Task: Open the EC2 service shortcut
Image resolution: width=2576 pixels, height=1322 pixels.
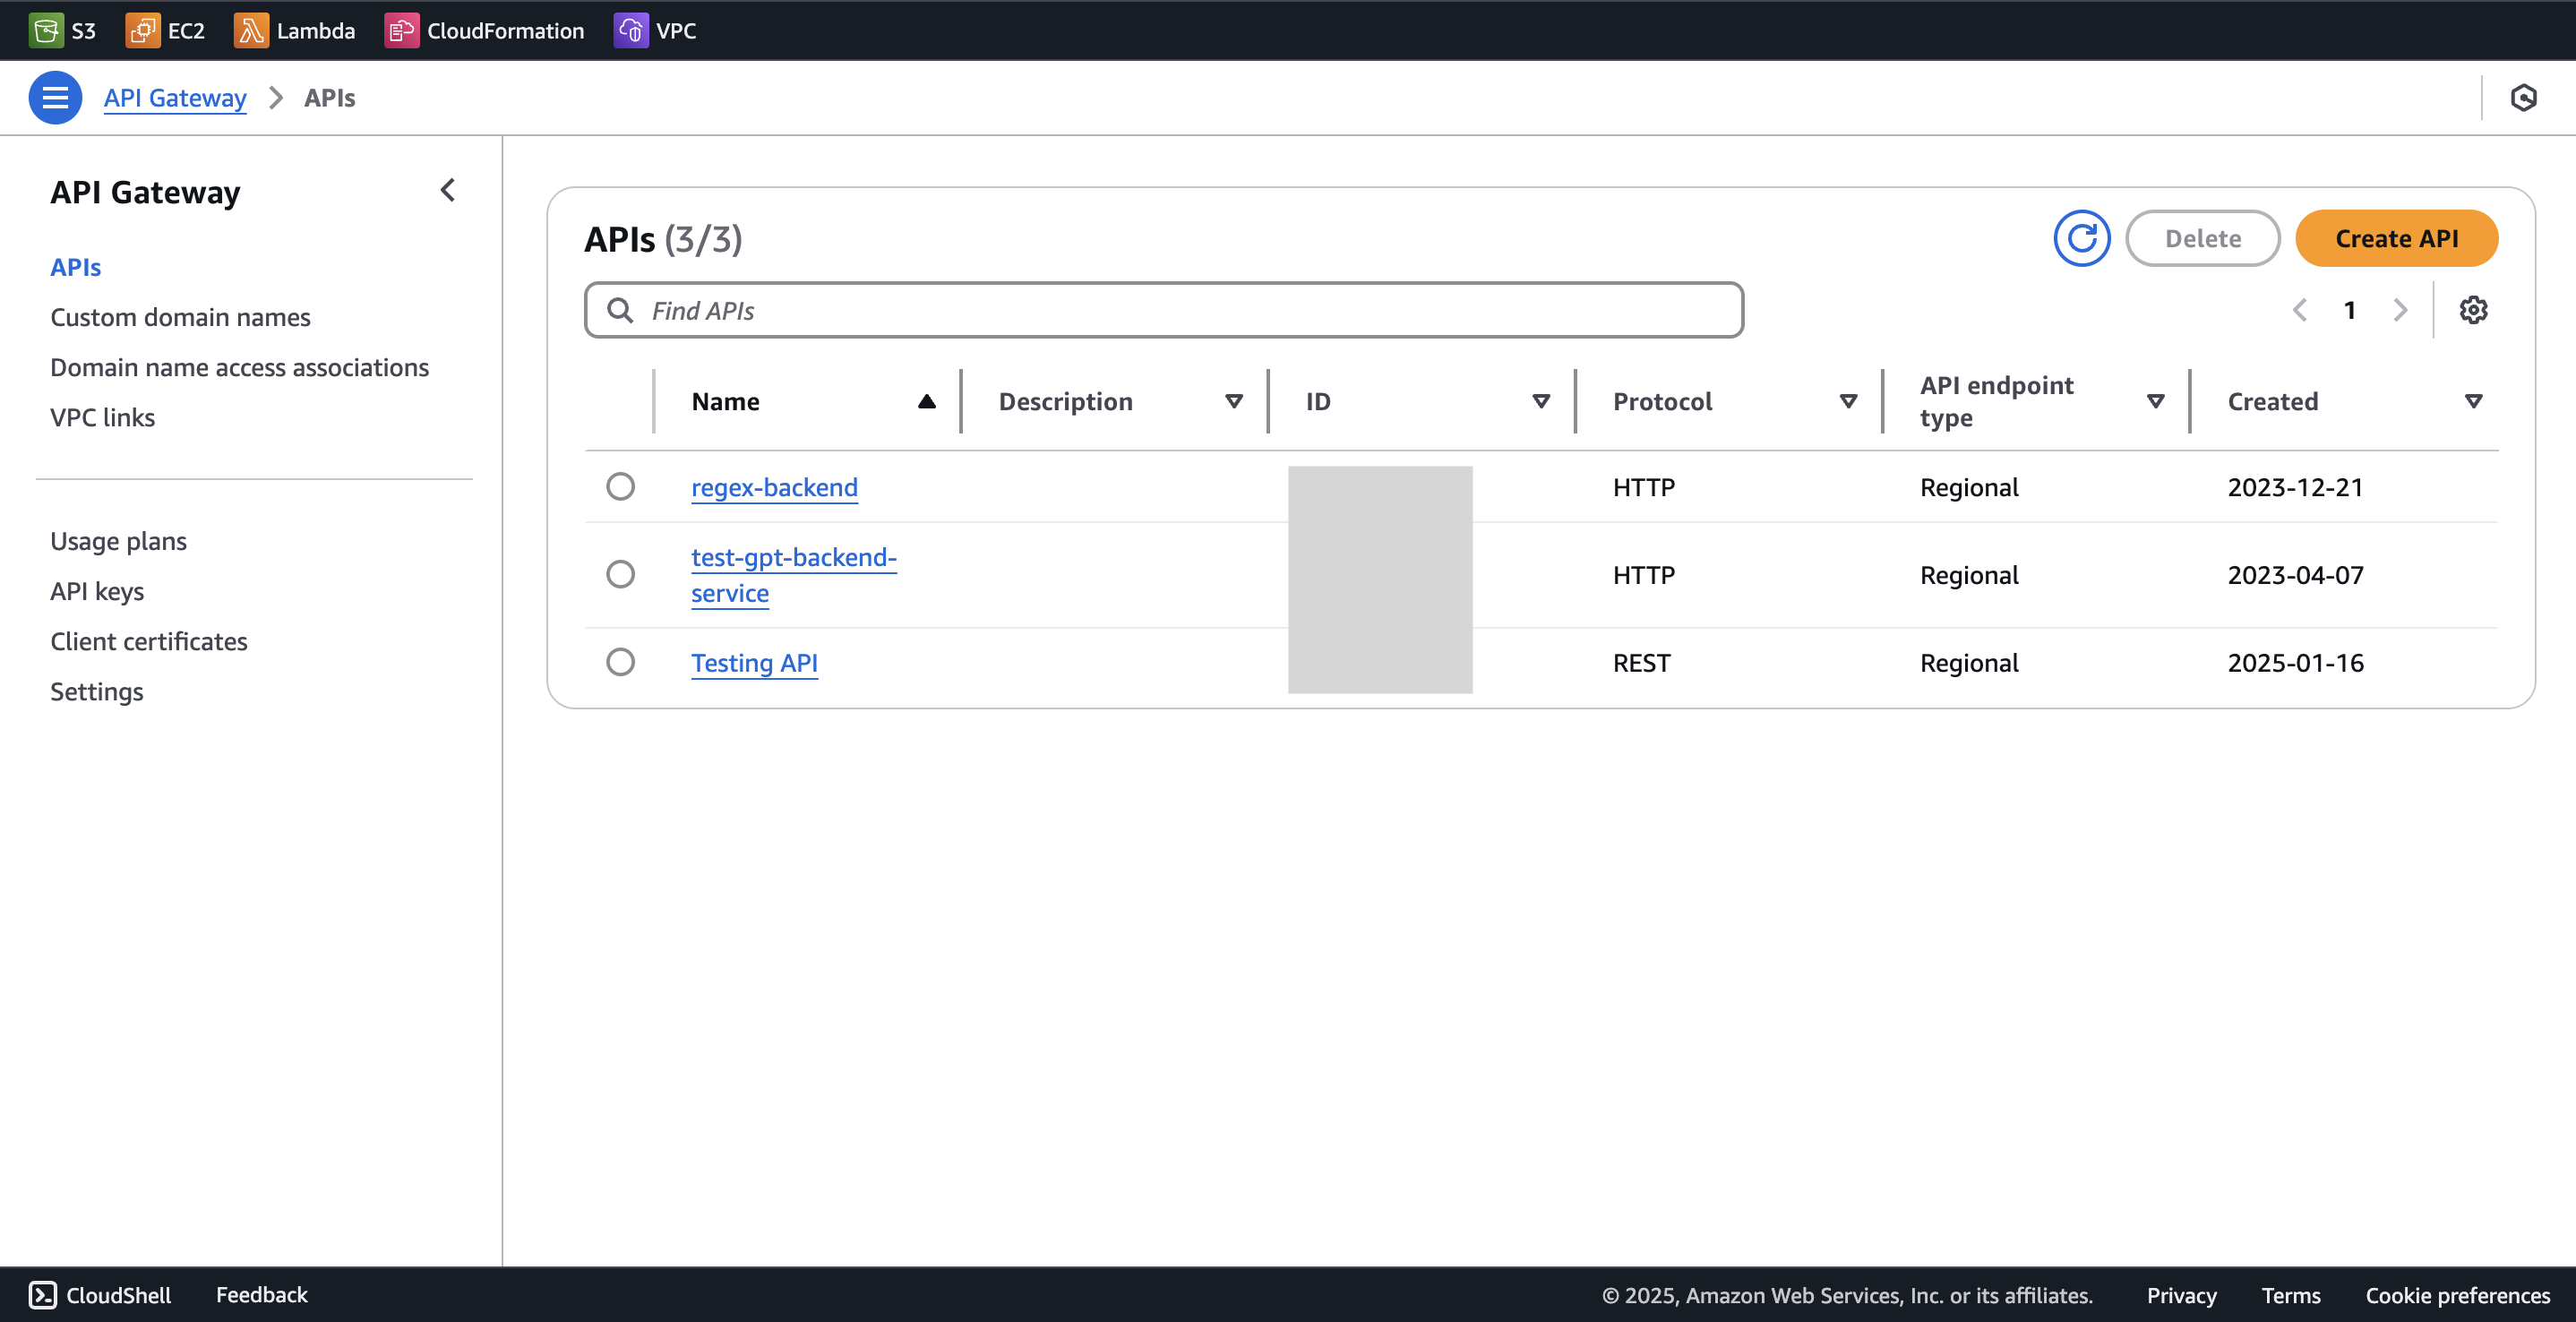Action: click(165, 30)
